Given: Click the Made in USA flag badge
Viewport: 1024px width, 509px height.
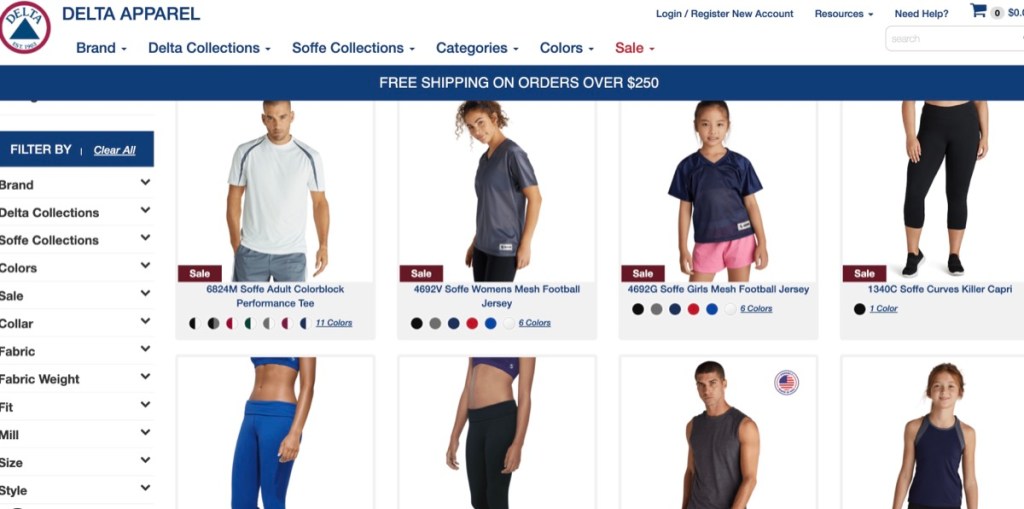Looking at the screenshot, I should pyautogui.click(x=786, y=382).
